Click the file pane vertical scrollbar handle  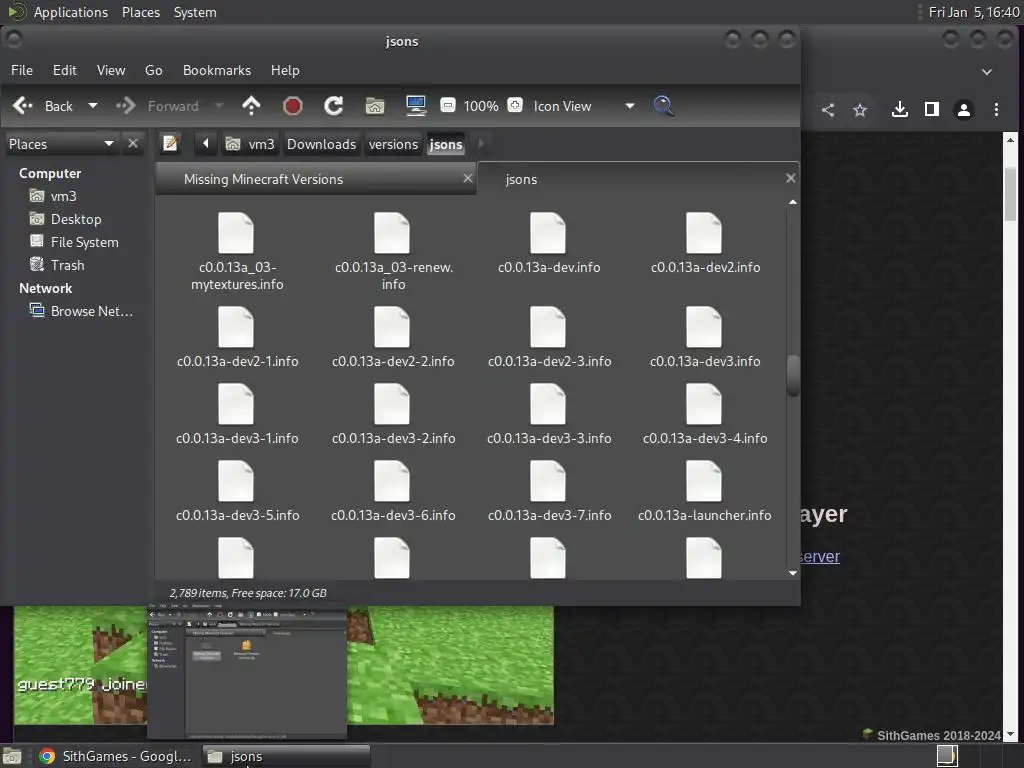point(793,376)
